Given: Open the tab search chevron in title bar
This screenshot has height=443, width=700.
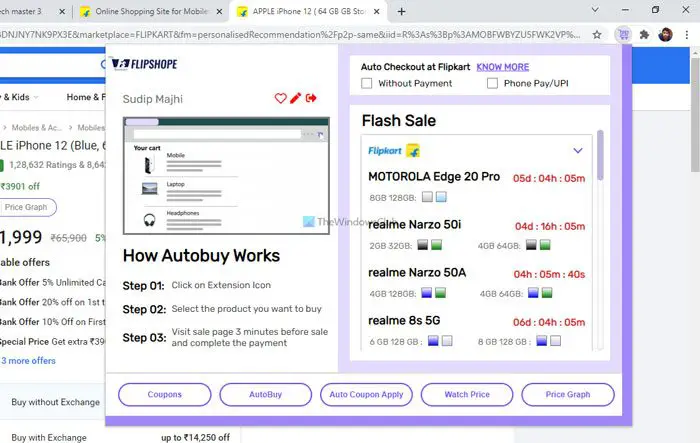Looking at the screenshot, I should [x=595, y=9].
